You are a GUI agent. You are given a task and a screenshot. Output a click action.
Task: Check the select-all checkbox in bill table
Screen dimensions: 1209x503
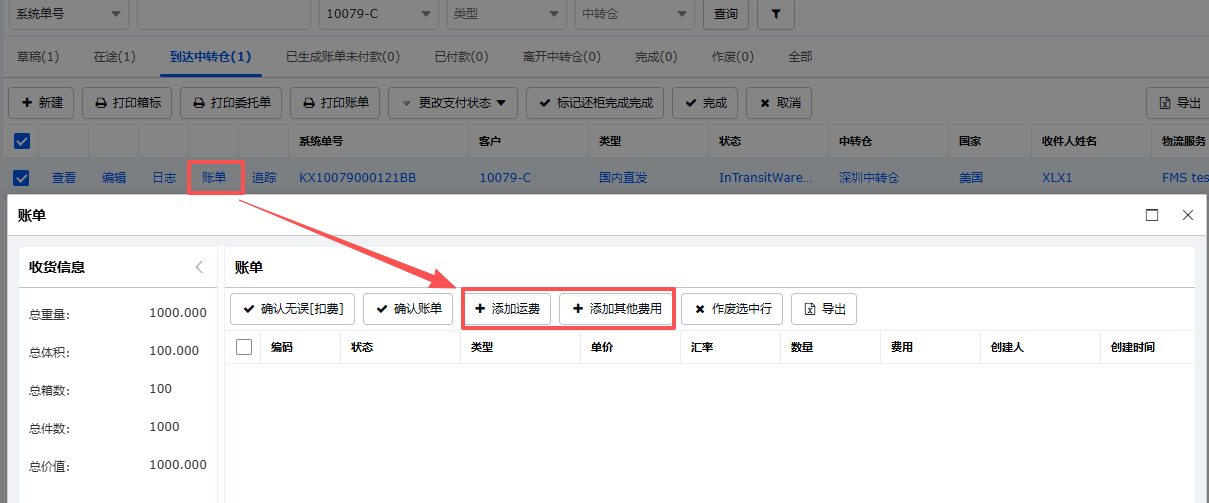(x=244, y=347)
